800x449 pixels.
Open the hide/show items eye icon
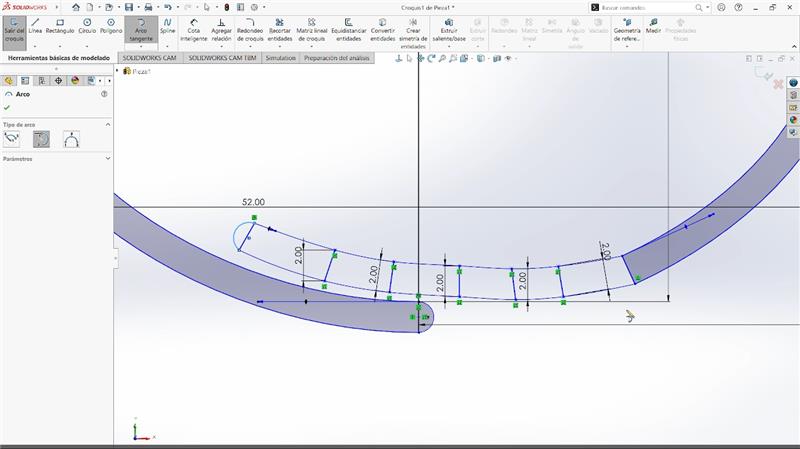508,59
